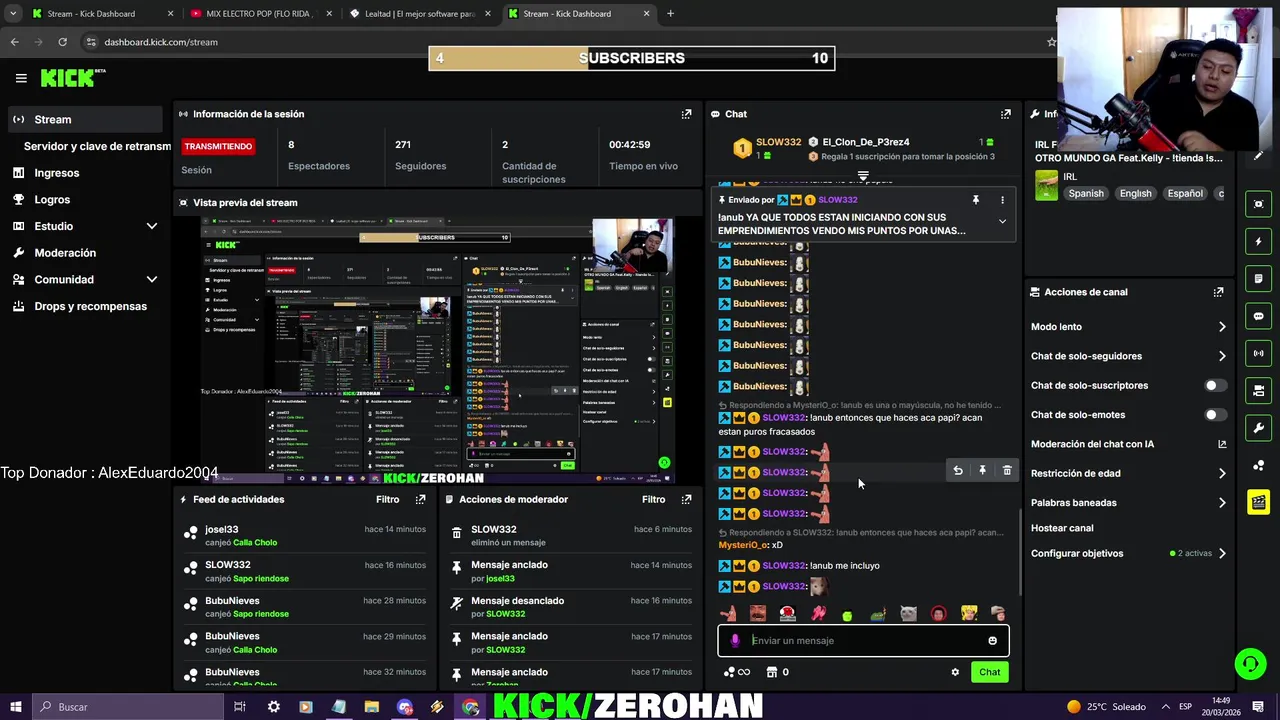Open Filtro in Acciones de moderador
Screen dimensions: 1280x720
[x=653, y=499]
